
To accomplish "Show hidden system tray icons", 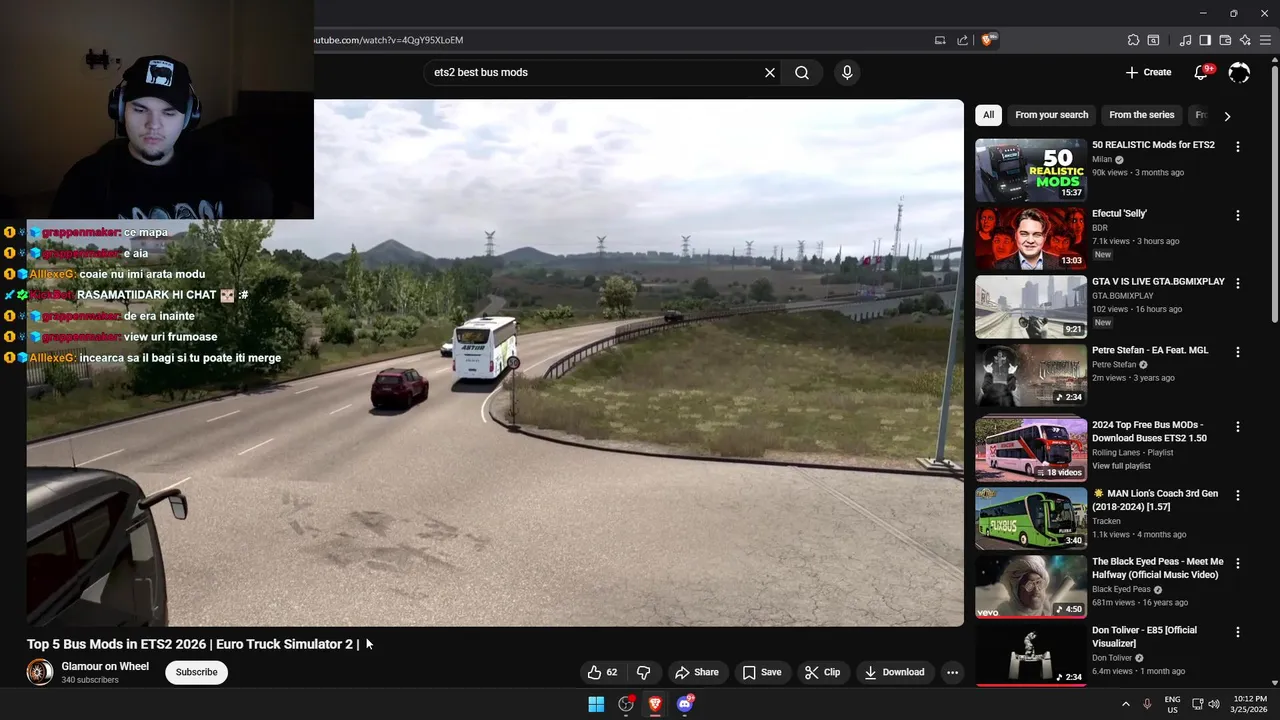I will [1125, 704].
